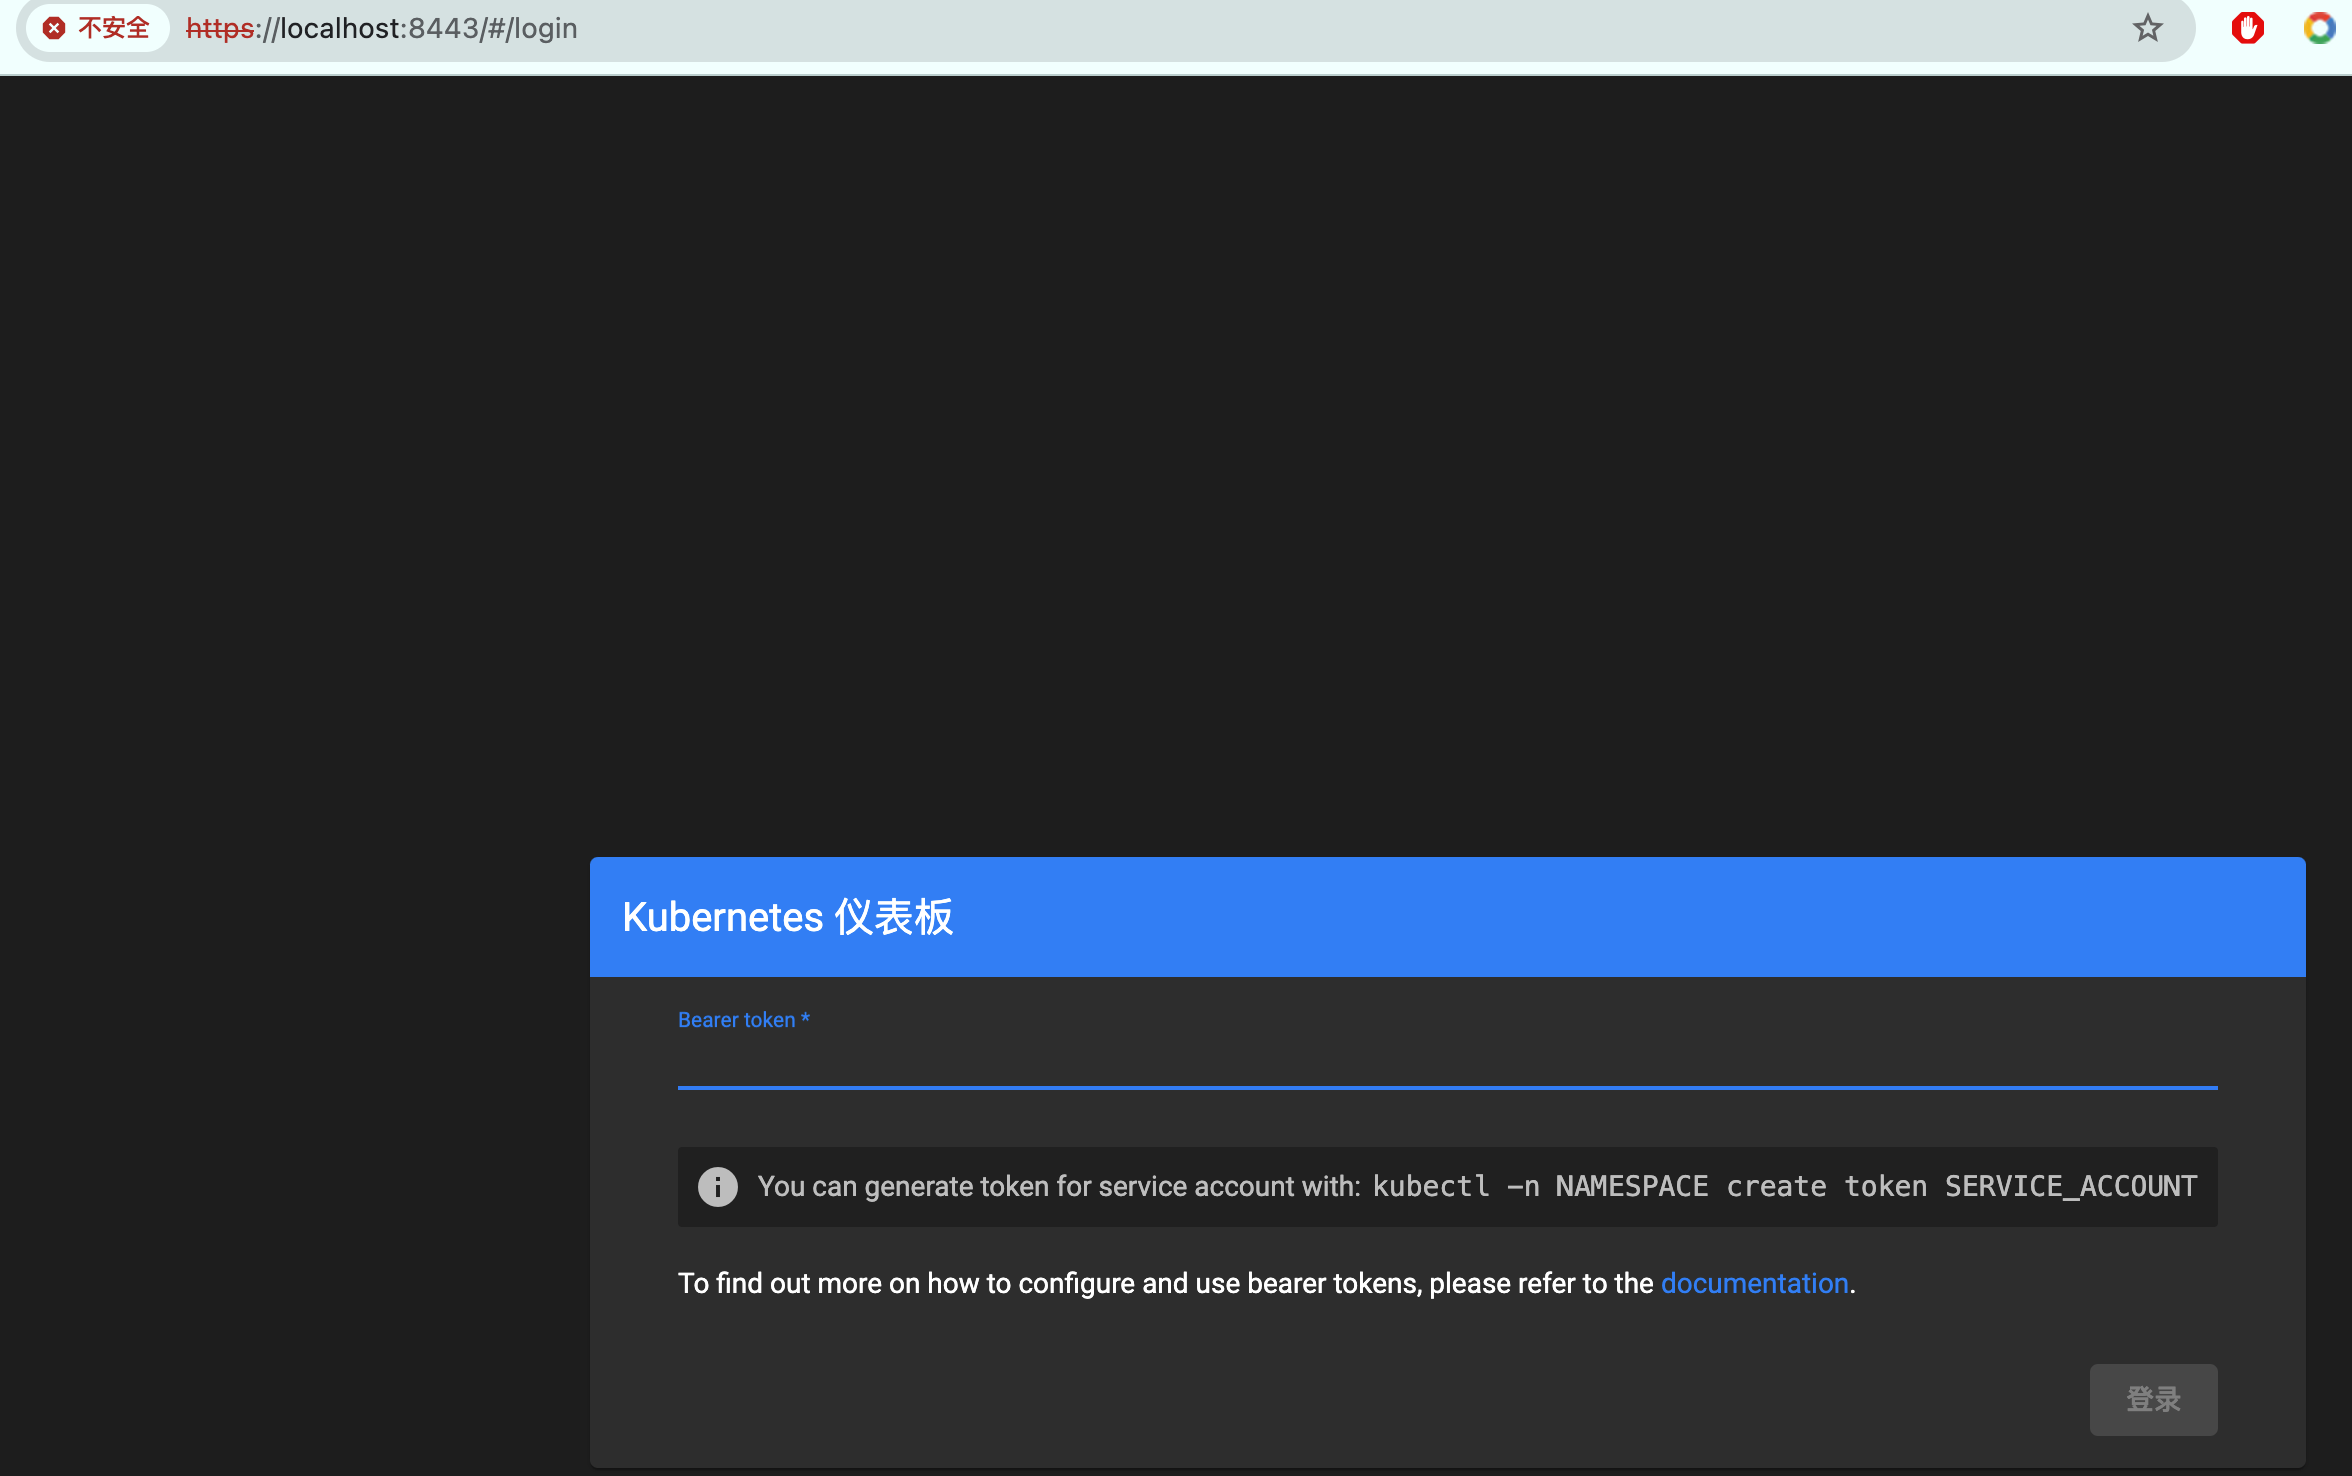
Task: Click the localhost:8443/#/login URL text
Action: point(430,28)
